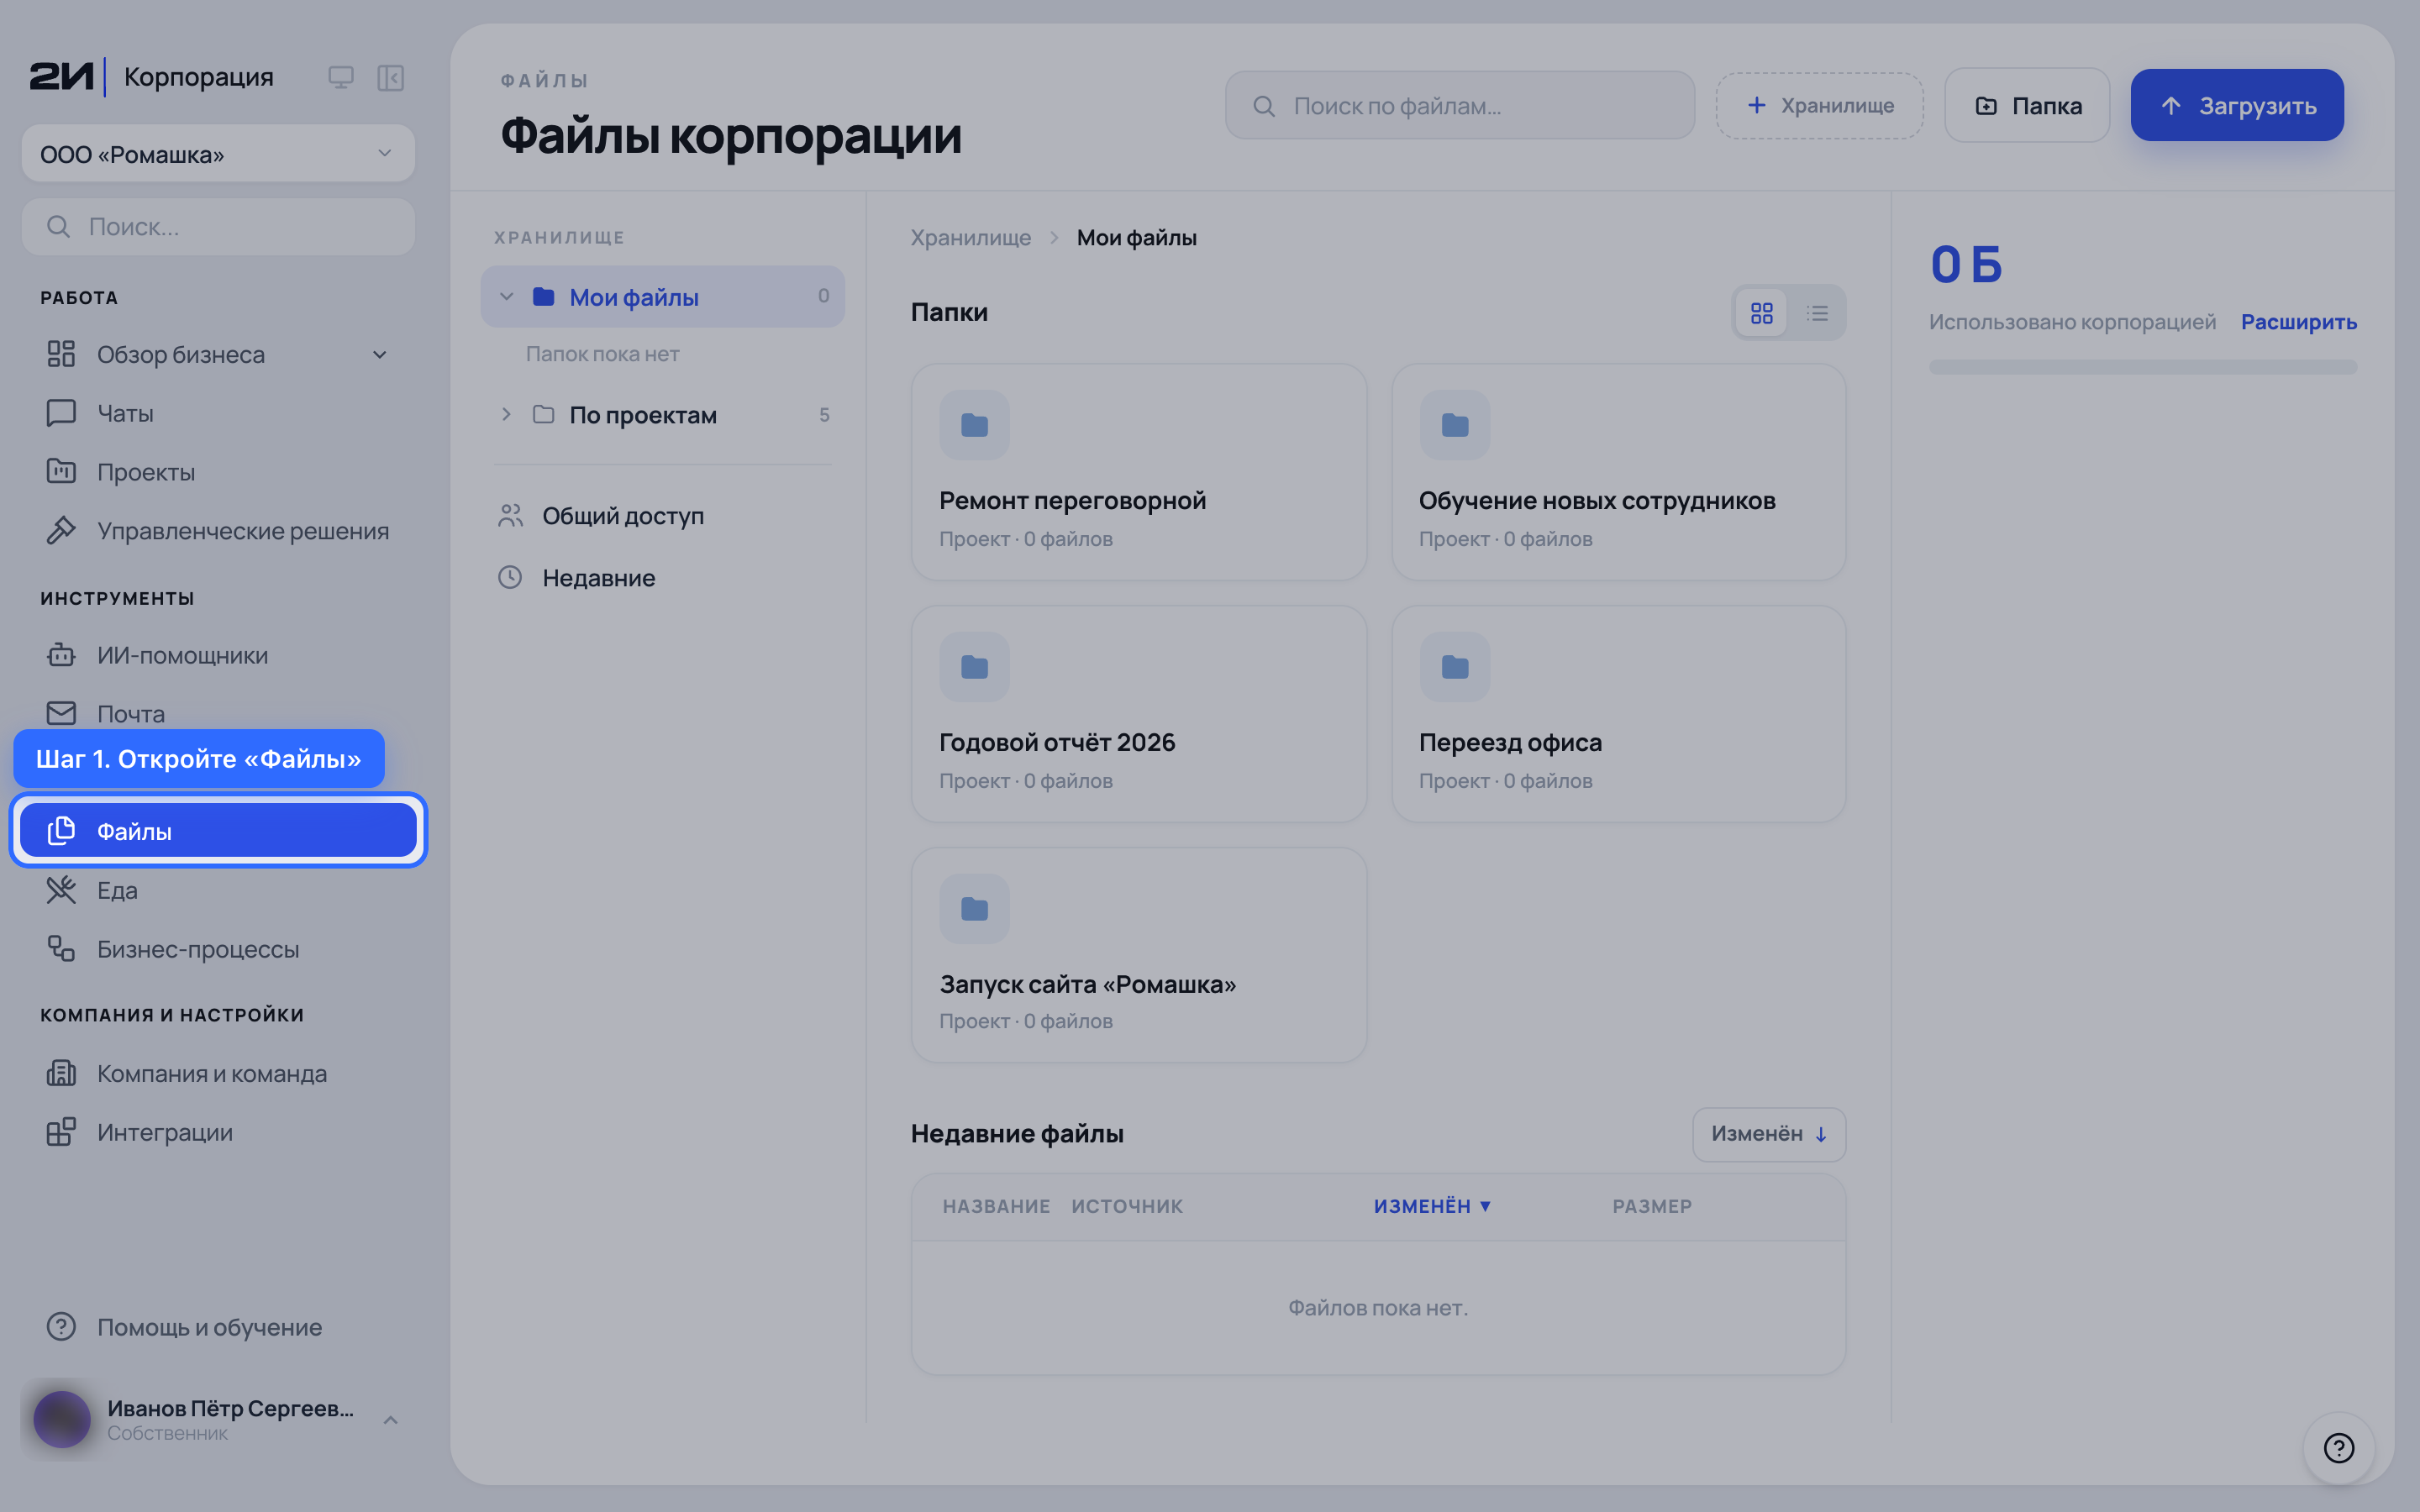Screen dimensions: 2420x1512
Task: Click Помощь и обучение question icon
Action: pyautogui.click(x=61, y=1326)
